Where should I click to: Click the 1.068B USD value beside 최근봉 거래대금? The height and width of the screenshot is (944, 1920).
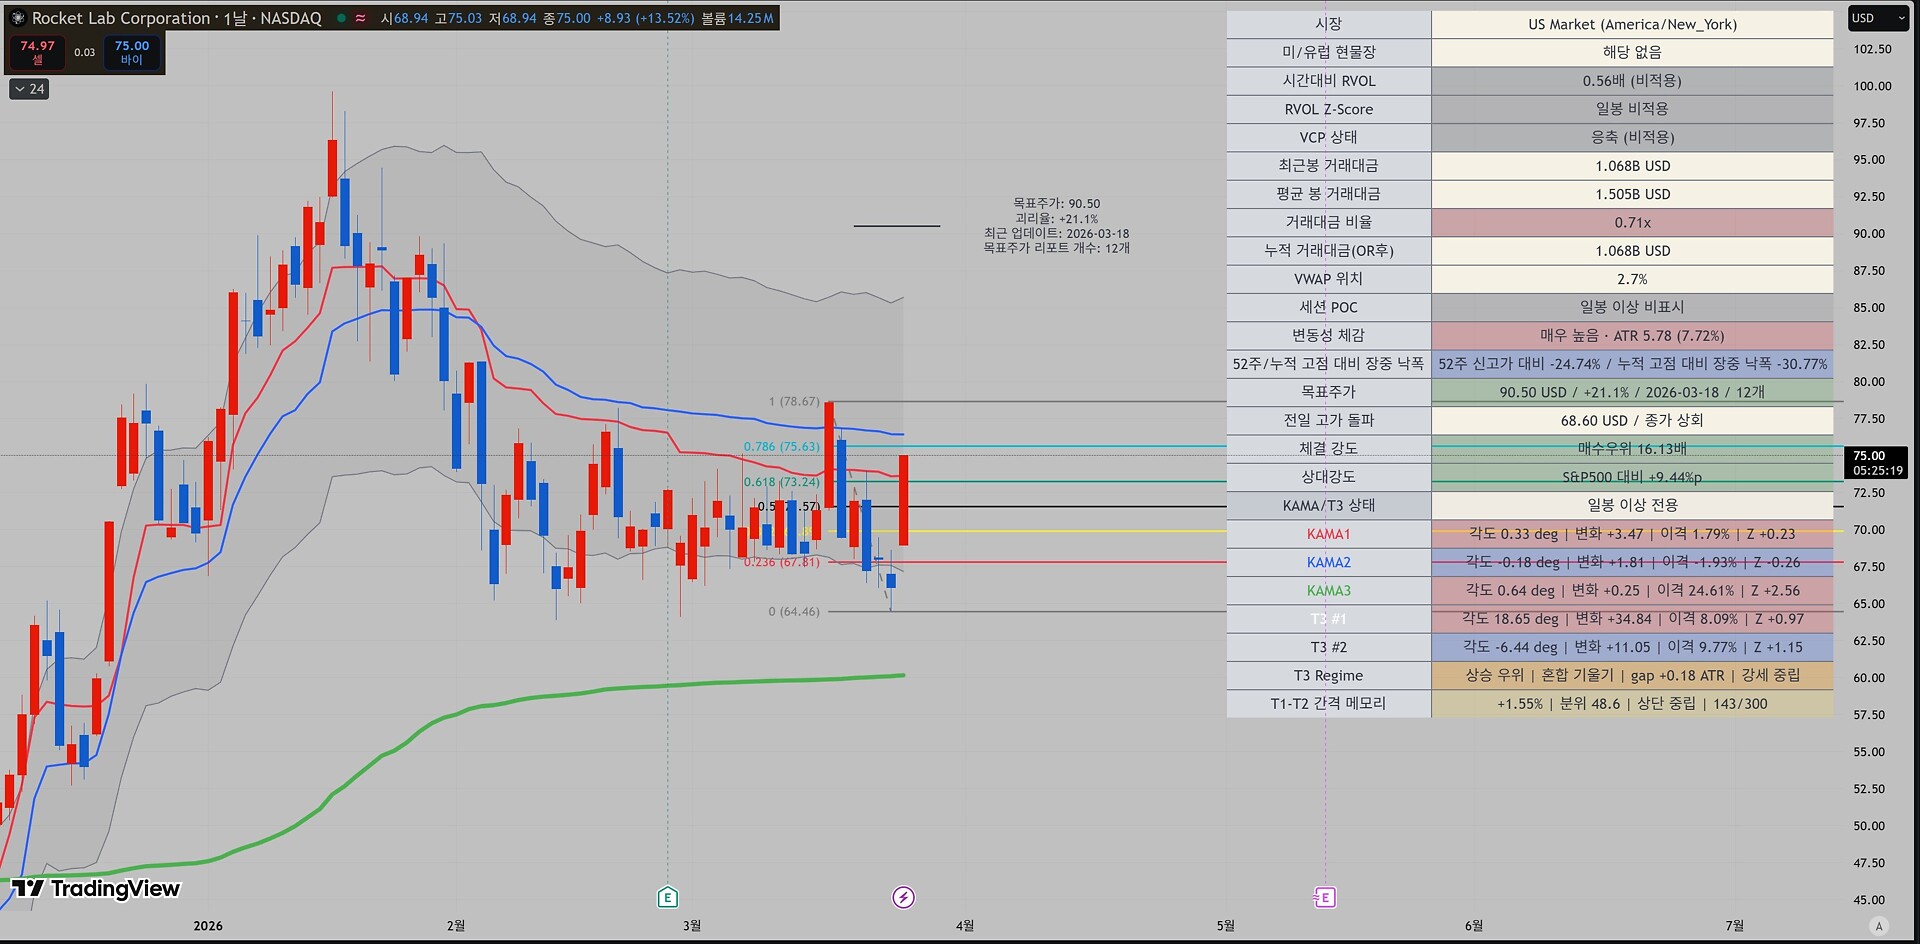tap(1632, 166)
